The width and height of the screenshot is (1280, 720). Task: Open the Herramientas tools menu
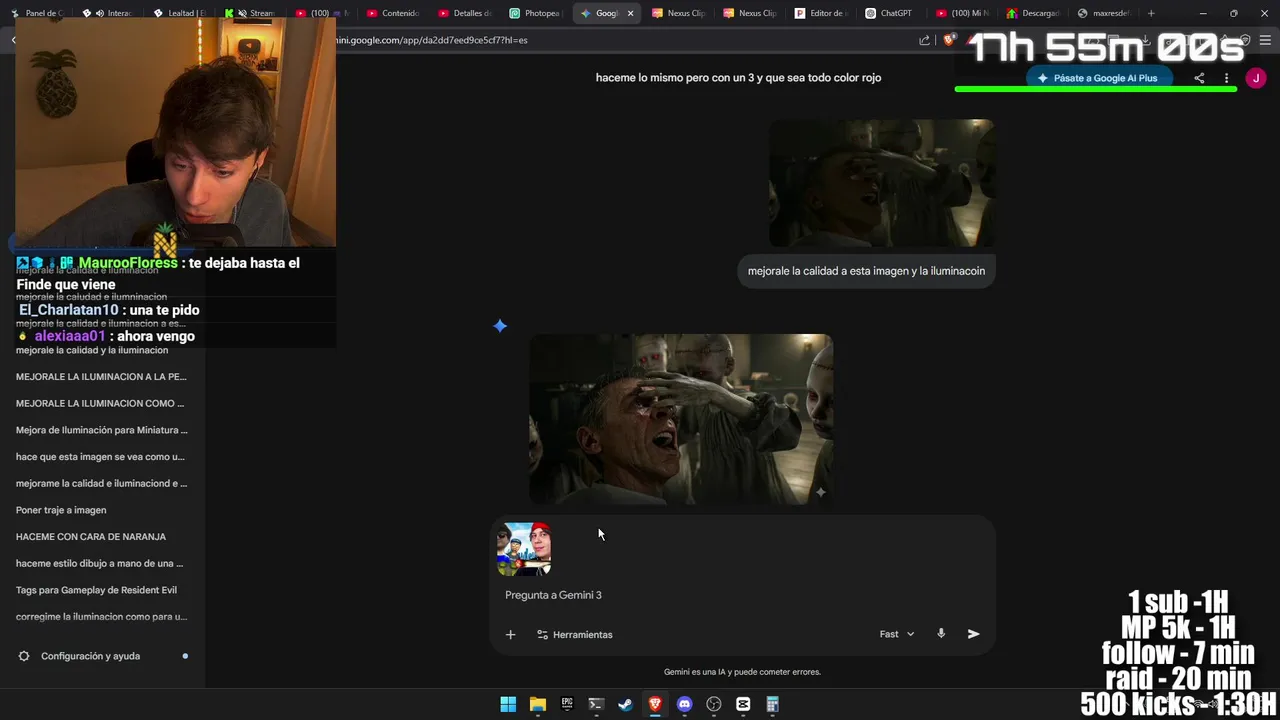pyautogui.click(x=574, y=634)
